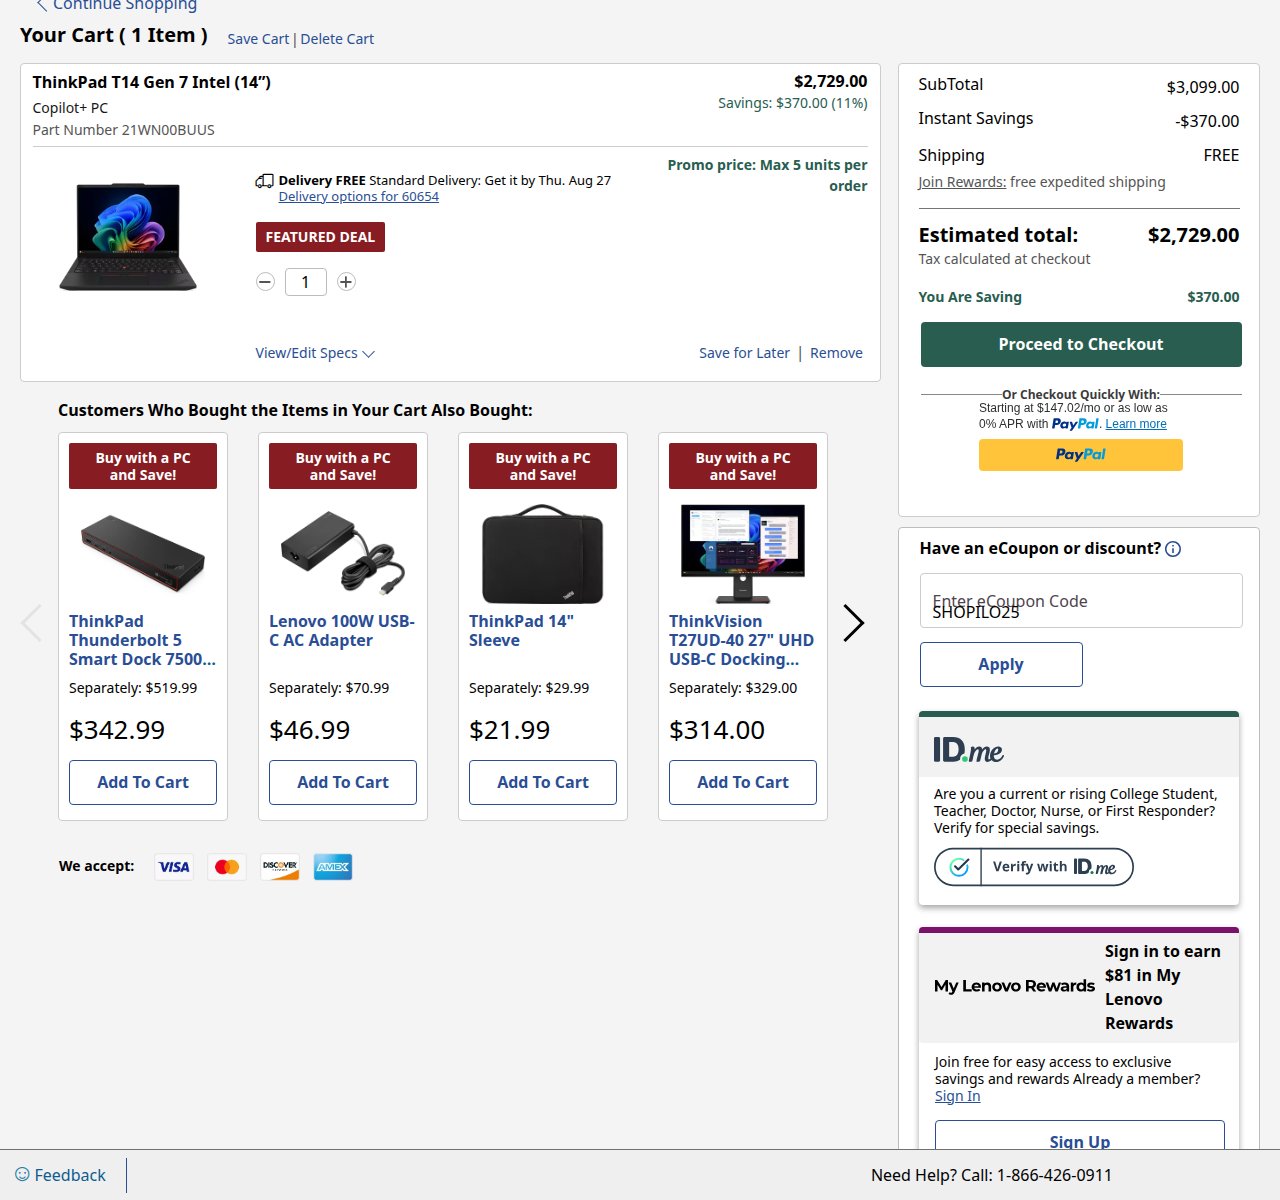This screenshot has height=1200, width=1280.
Task: Click Part Number 21WN00BUUS text
Action: click(124, 130)
